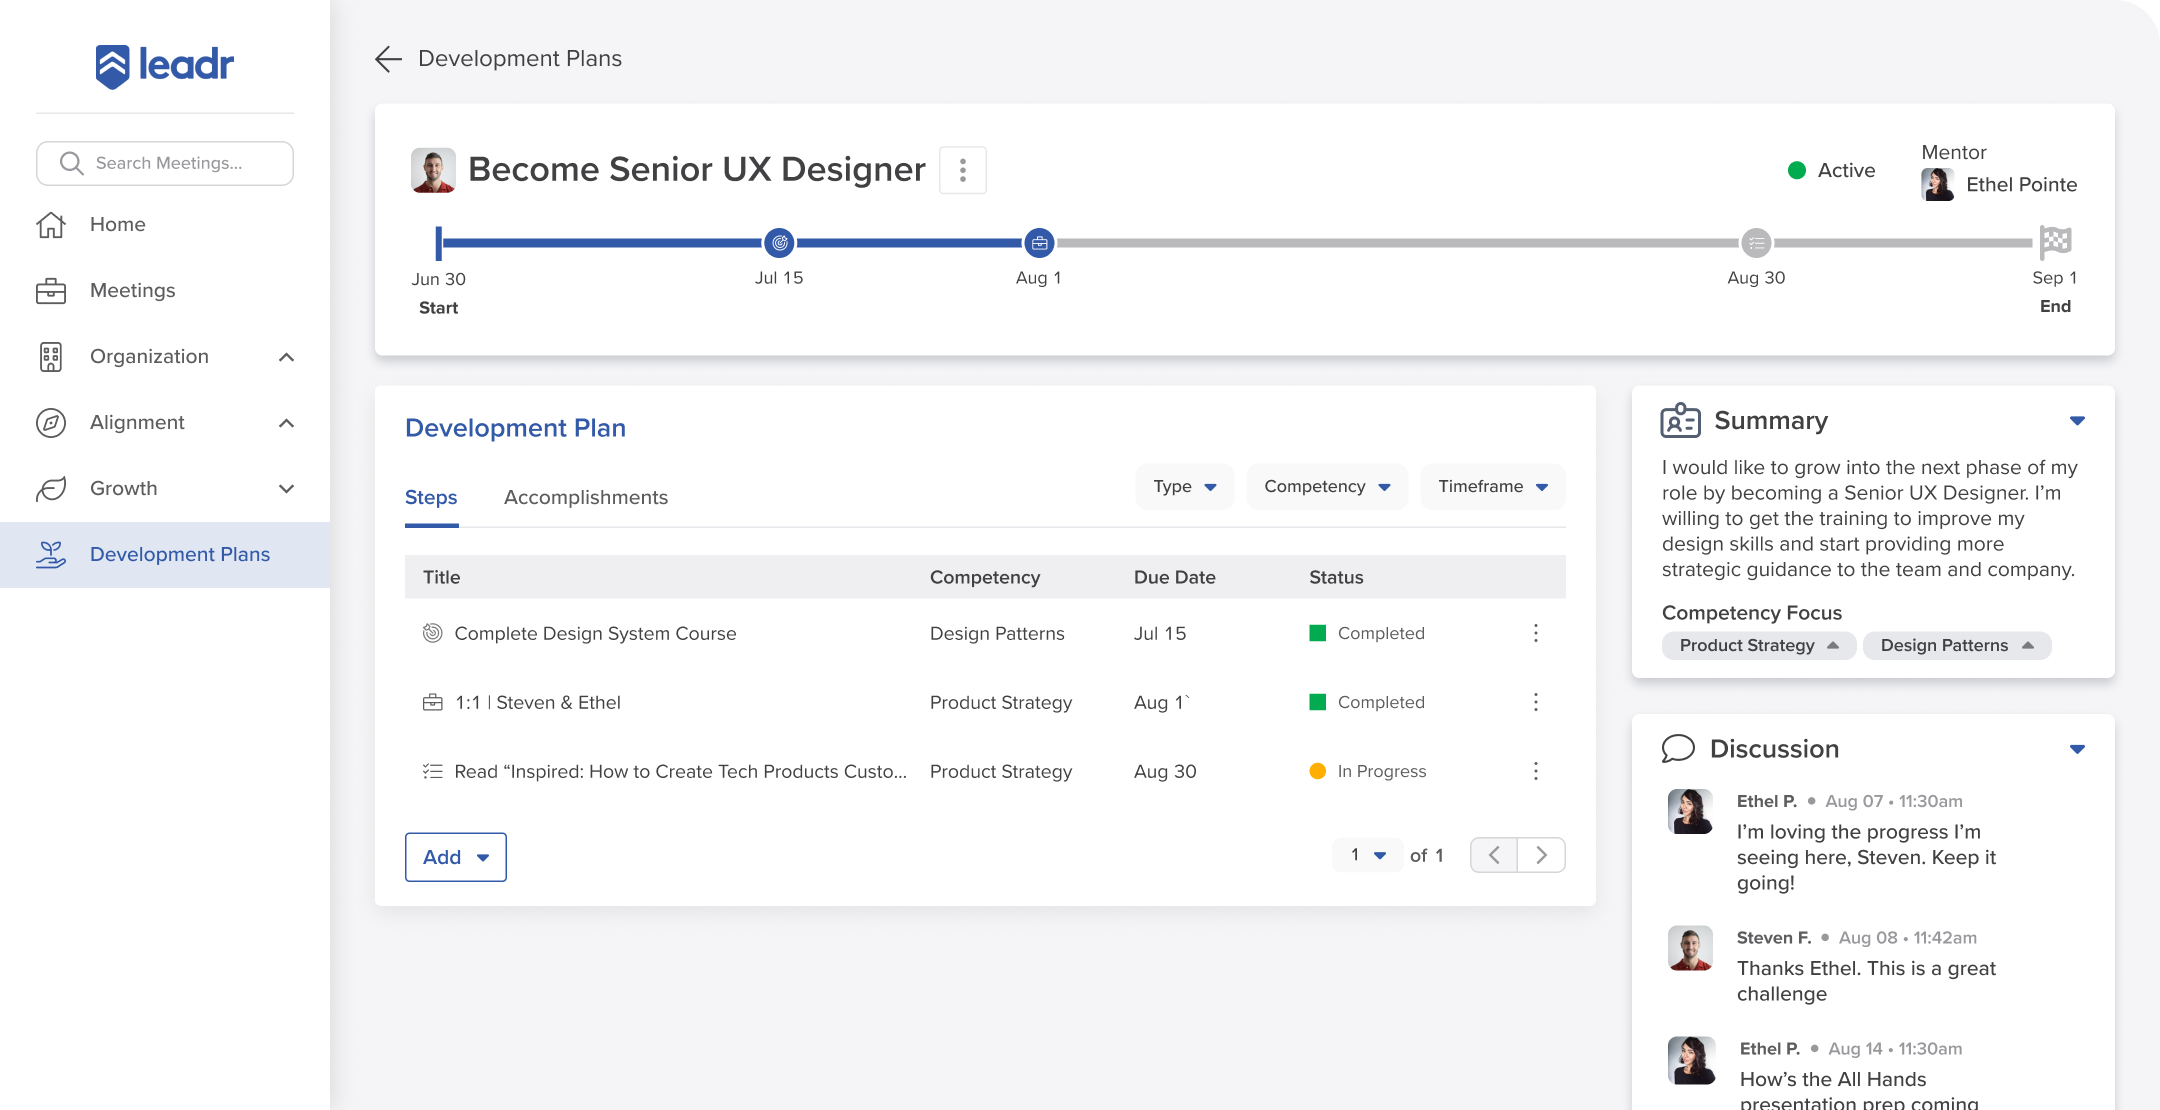Viewport: 2160px width, 1110px height.
Task: Click the Due Date column header
Action: pyautogui.click(x=1174, y=577)
